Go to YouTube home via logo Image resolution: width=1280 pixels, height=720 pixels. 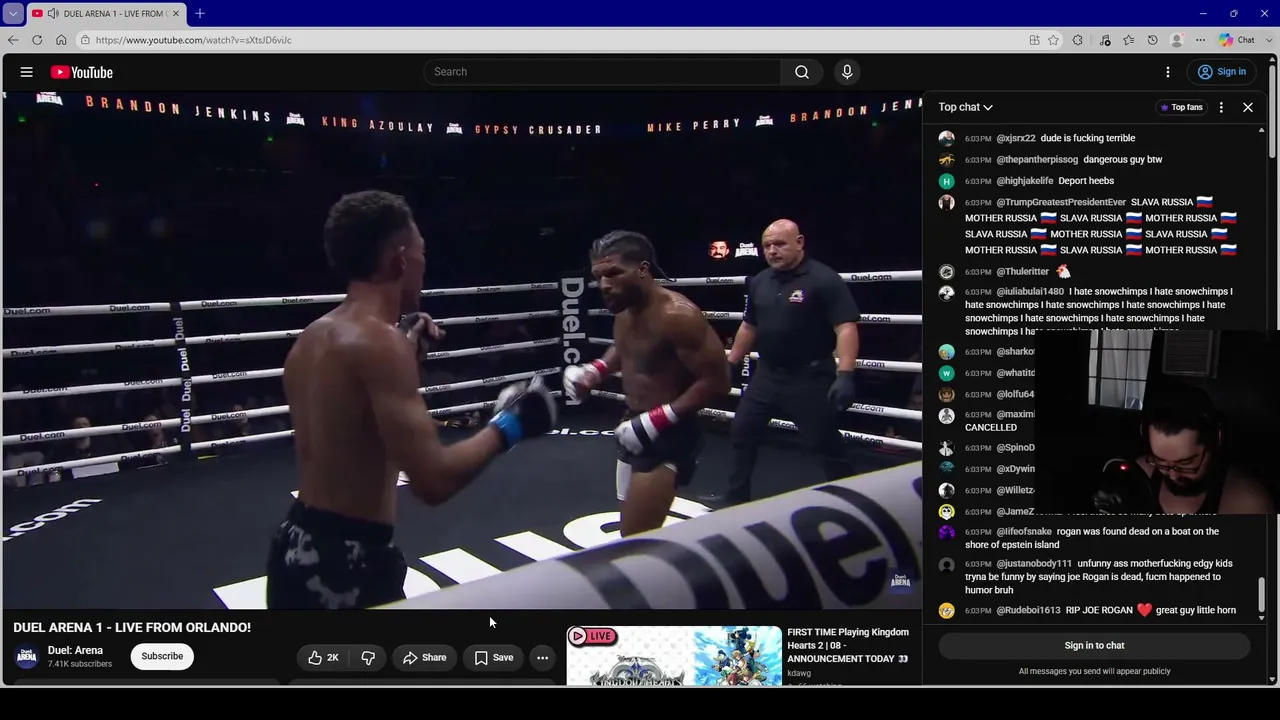(x=82, y=72)
